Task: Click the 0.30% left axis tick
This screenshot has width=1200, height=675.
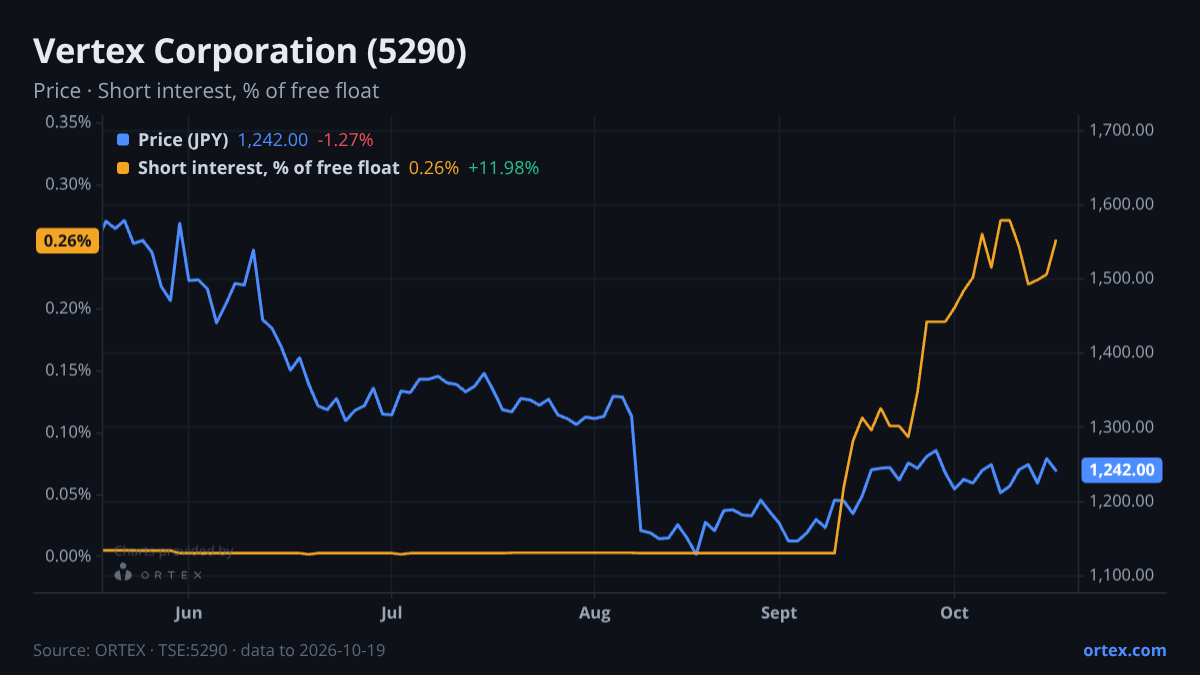Action: point(68,184)
